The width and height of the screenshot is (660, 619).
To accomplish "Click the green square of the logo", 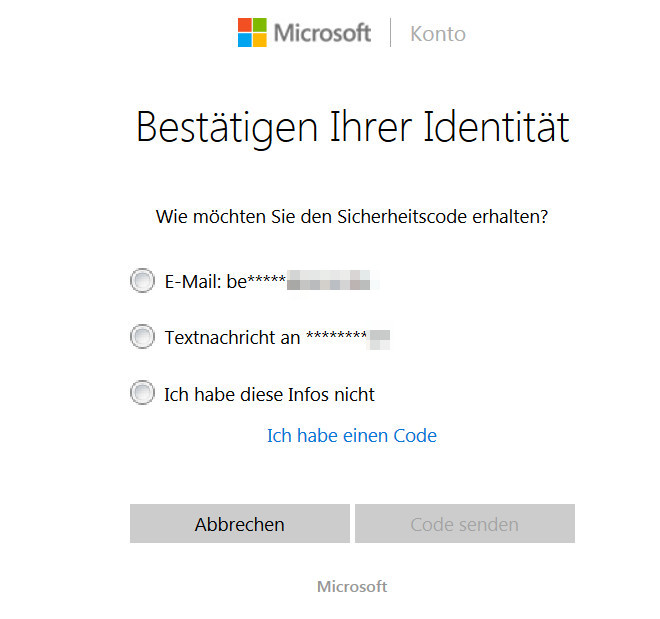I will click(x=260, y=25).
